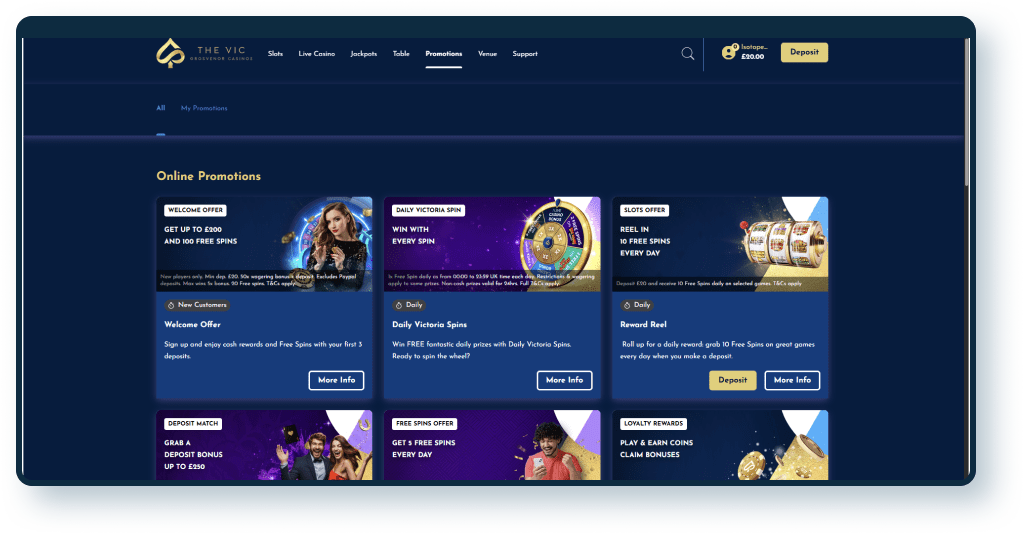Viewport: 1024px width, 534px height.
Task: Open the search magnifier icon
Action: pos(688,54)
